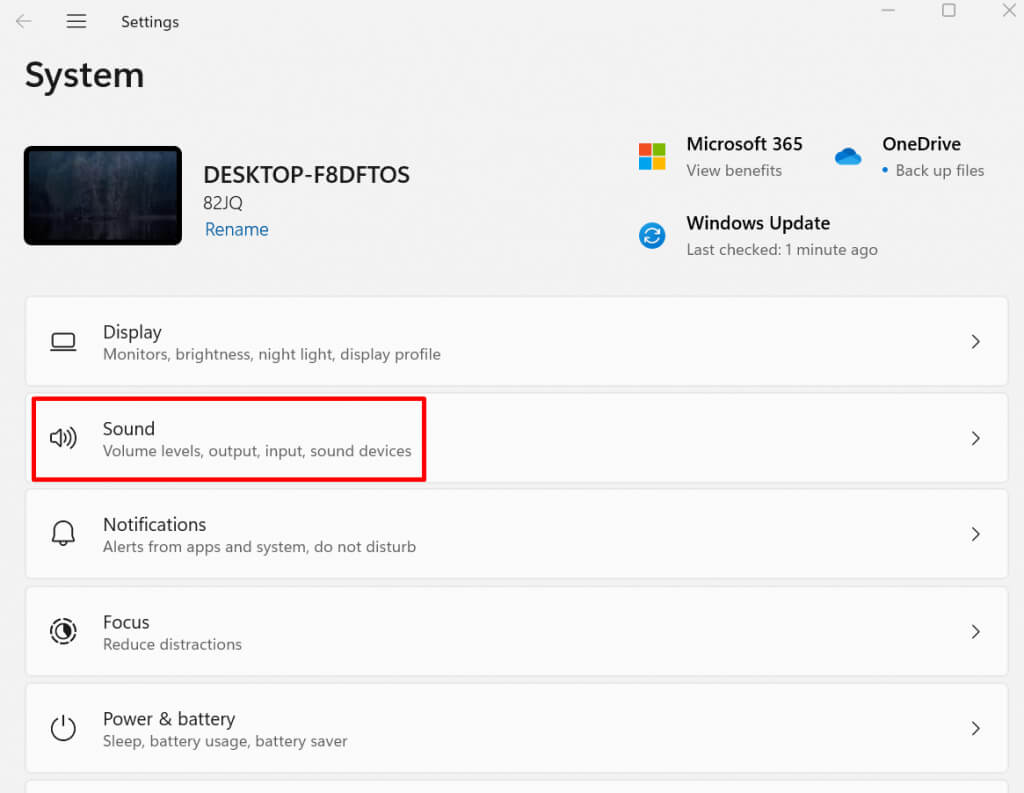Click the Focus target icon
This screenshot has height=793, width=1024.
point(63,631)
